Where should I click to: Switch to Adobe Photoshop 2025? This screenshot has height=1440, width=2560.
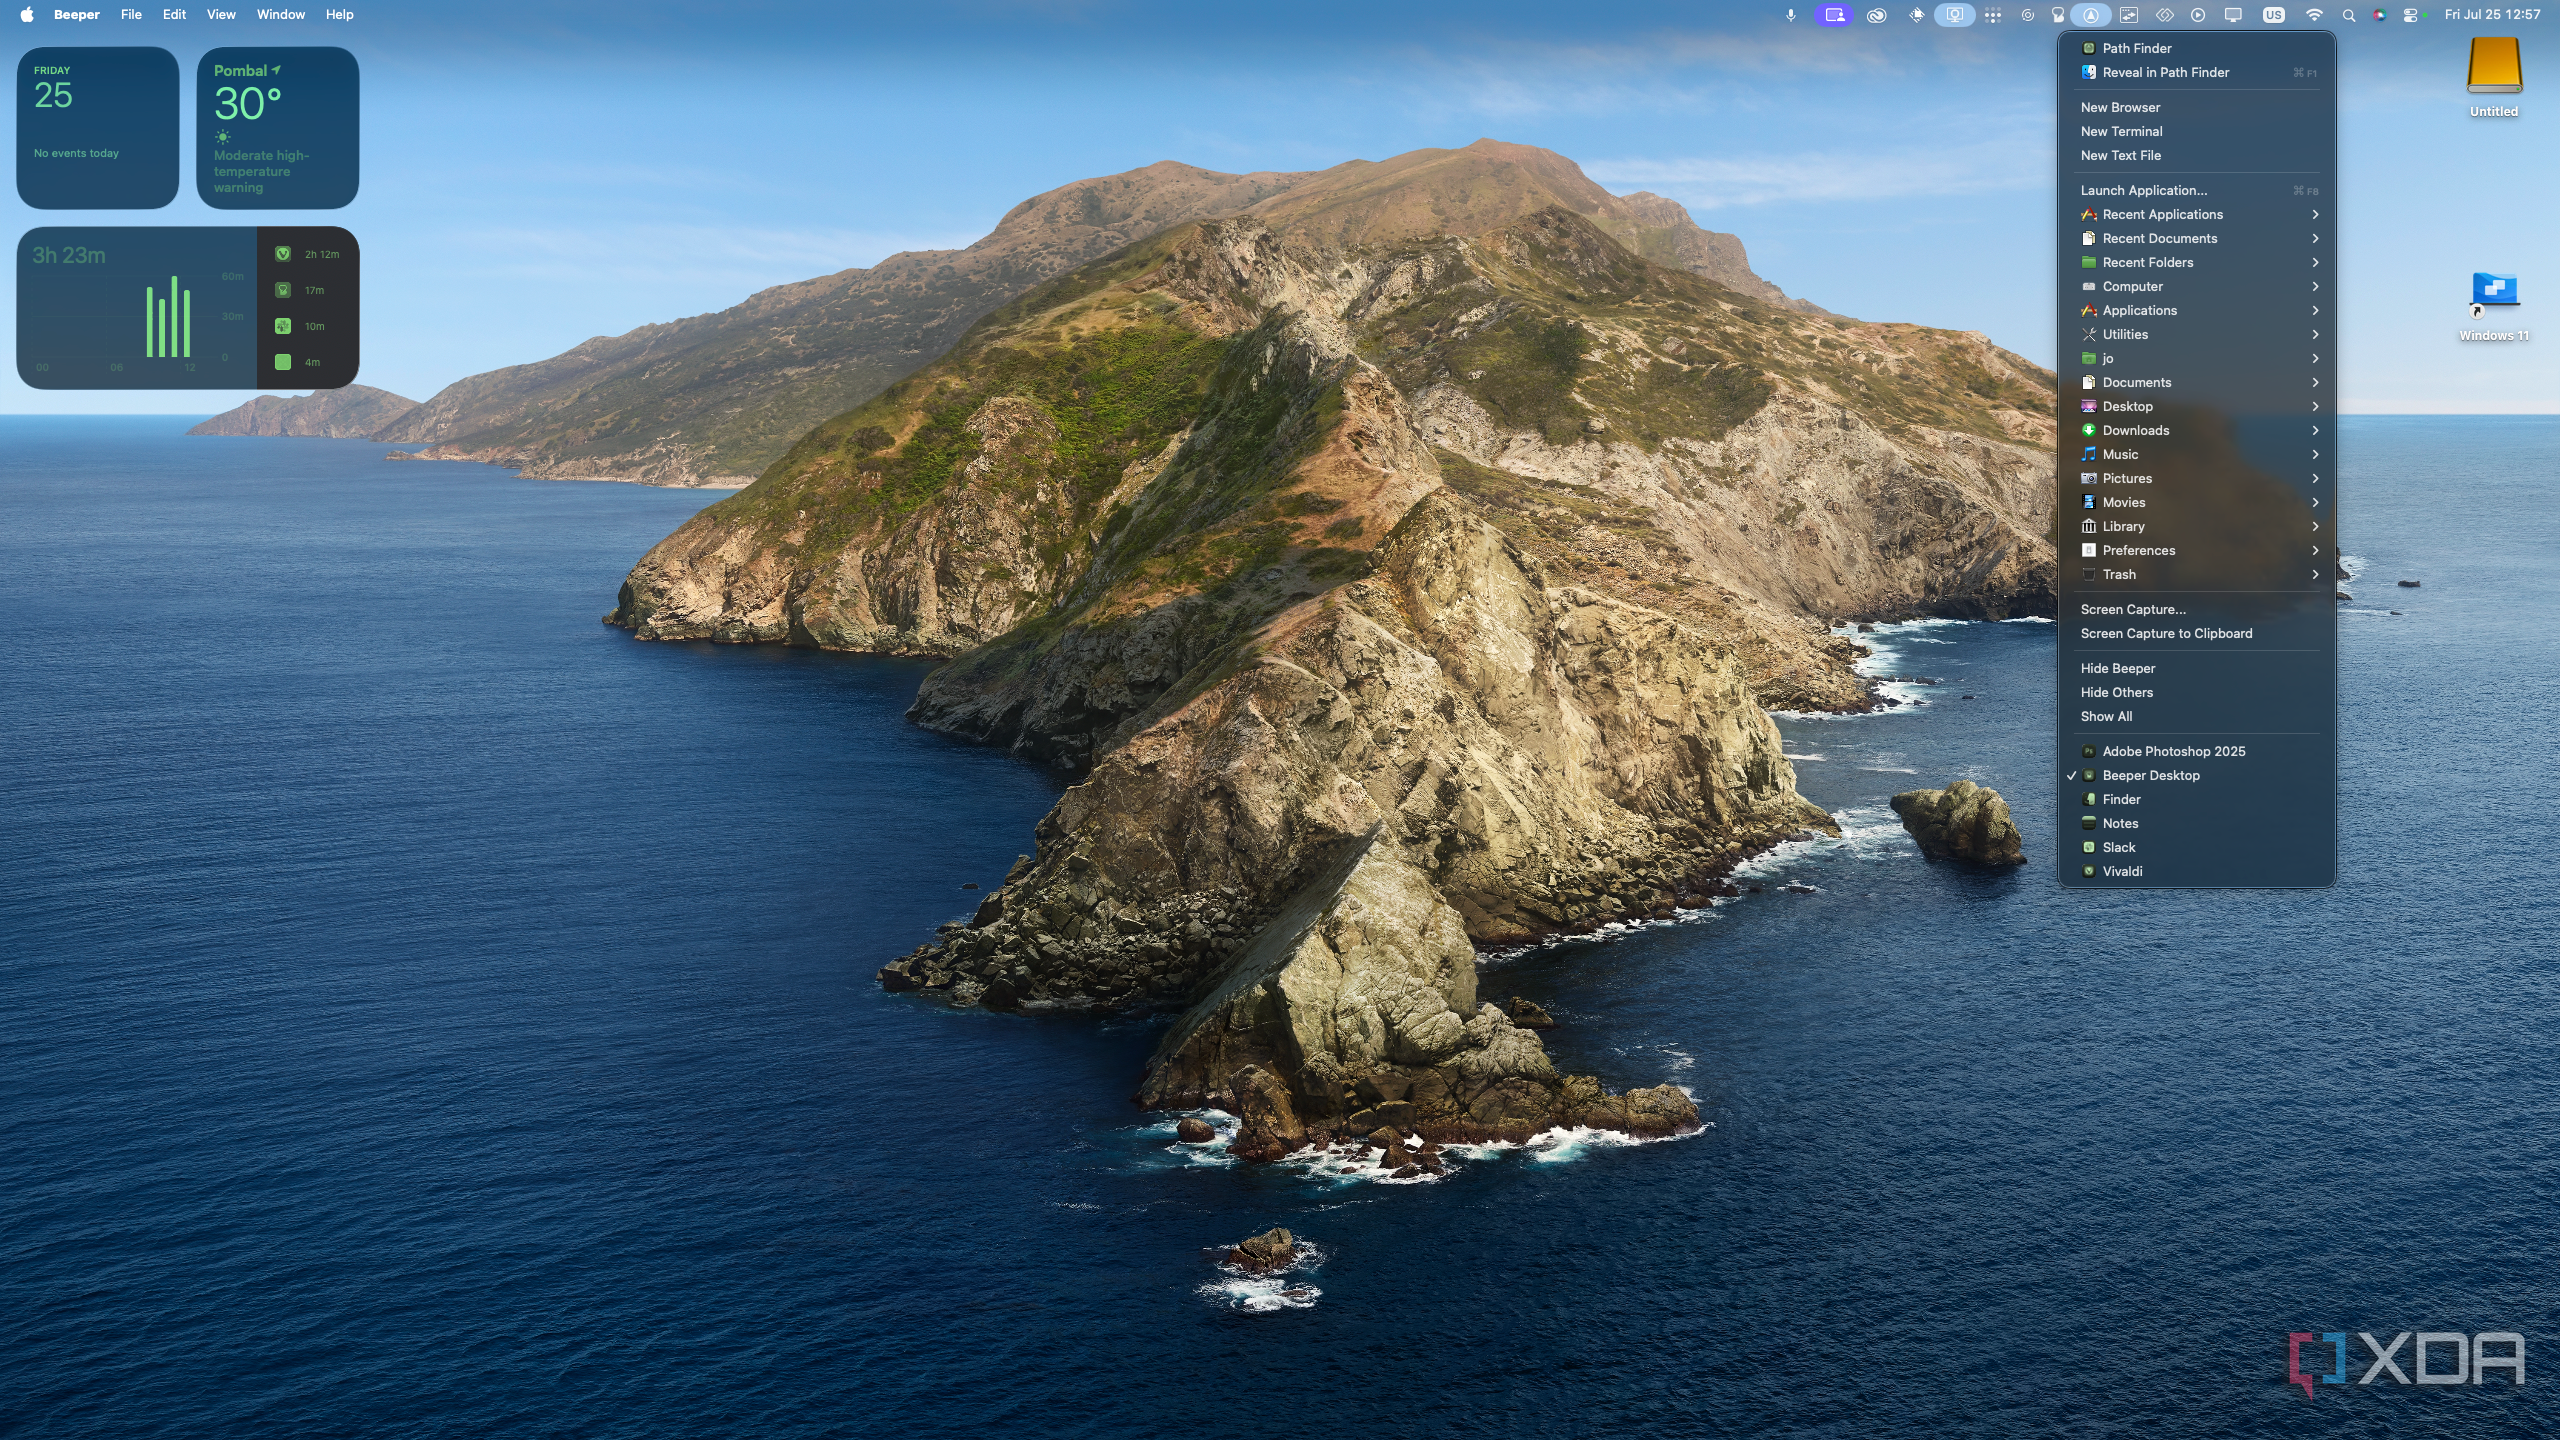[2196, 751]
